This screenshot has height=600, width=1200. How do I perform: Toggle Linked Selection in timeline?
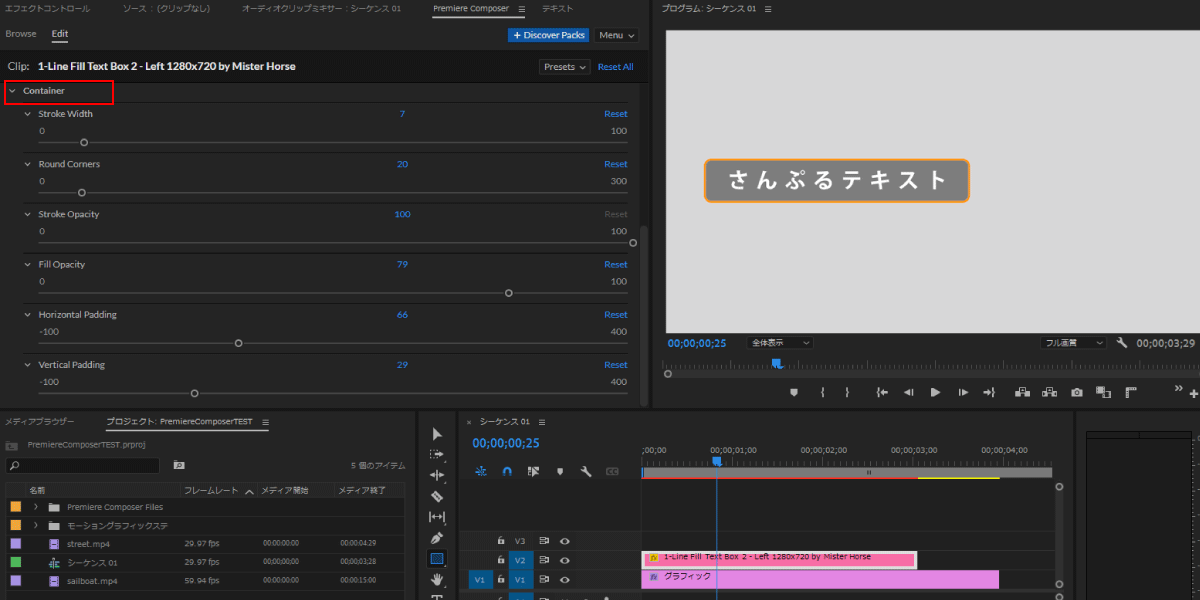tap(533, 471)
